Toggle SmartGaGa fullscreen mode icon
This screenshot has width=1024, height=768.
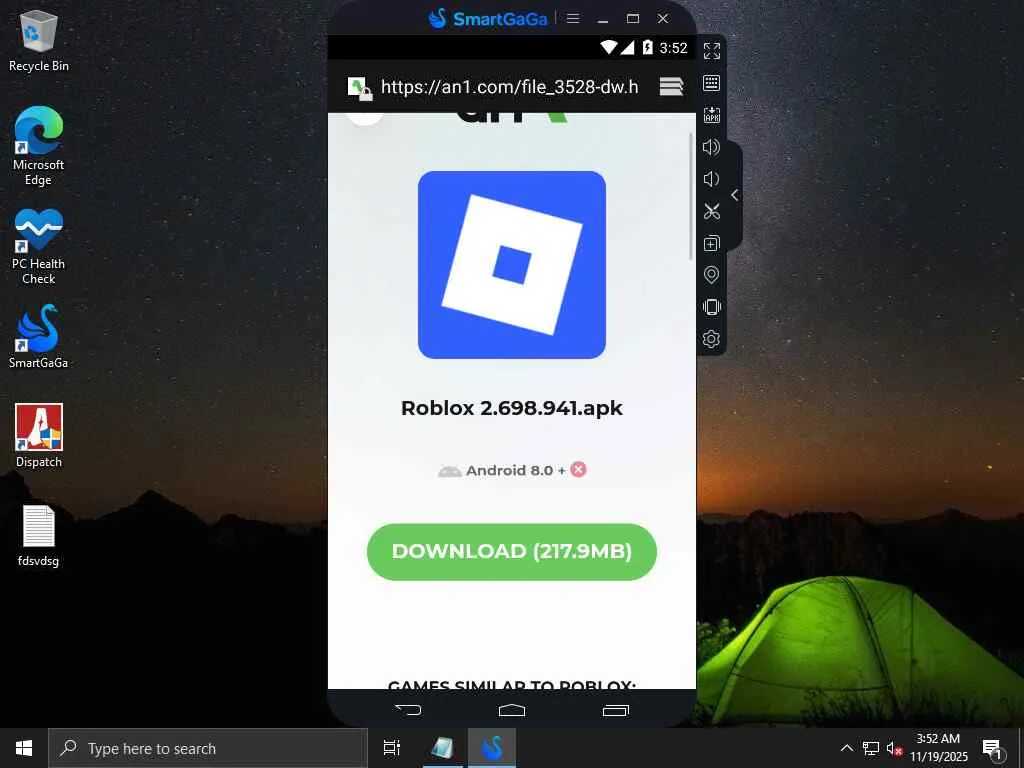(x=712, y=51)
